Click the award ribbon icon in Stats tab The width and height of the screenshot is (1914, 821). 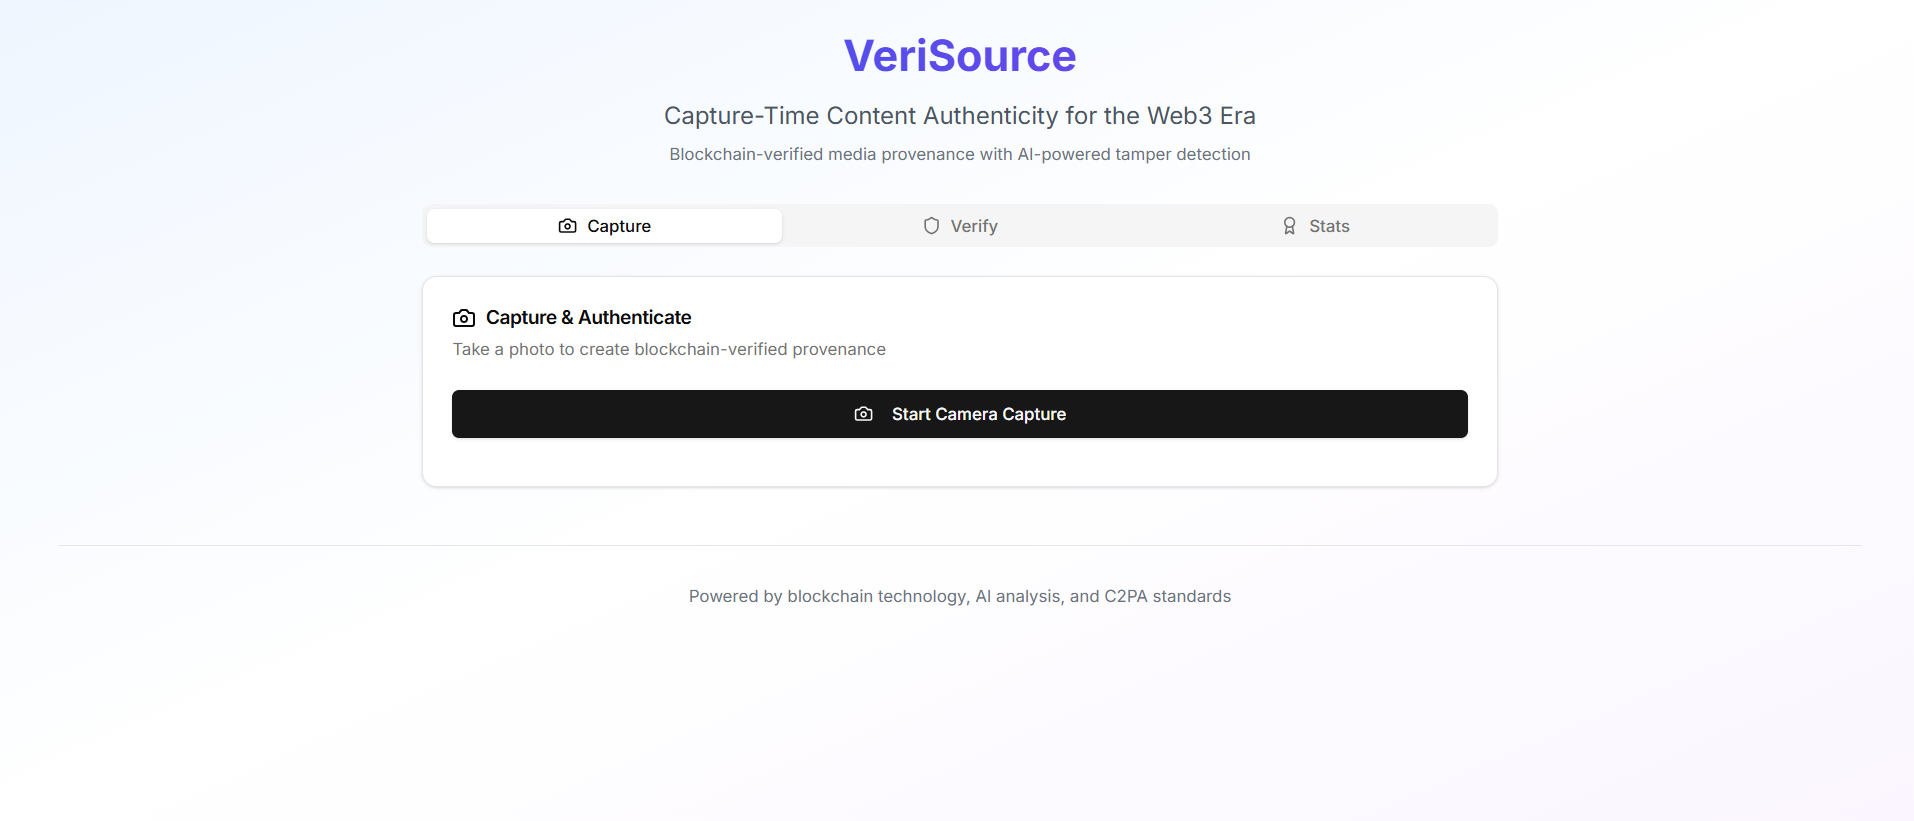[x=1289, y=226]
